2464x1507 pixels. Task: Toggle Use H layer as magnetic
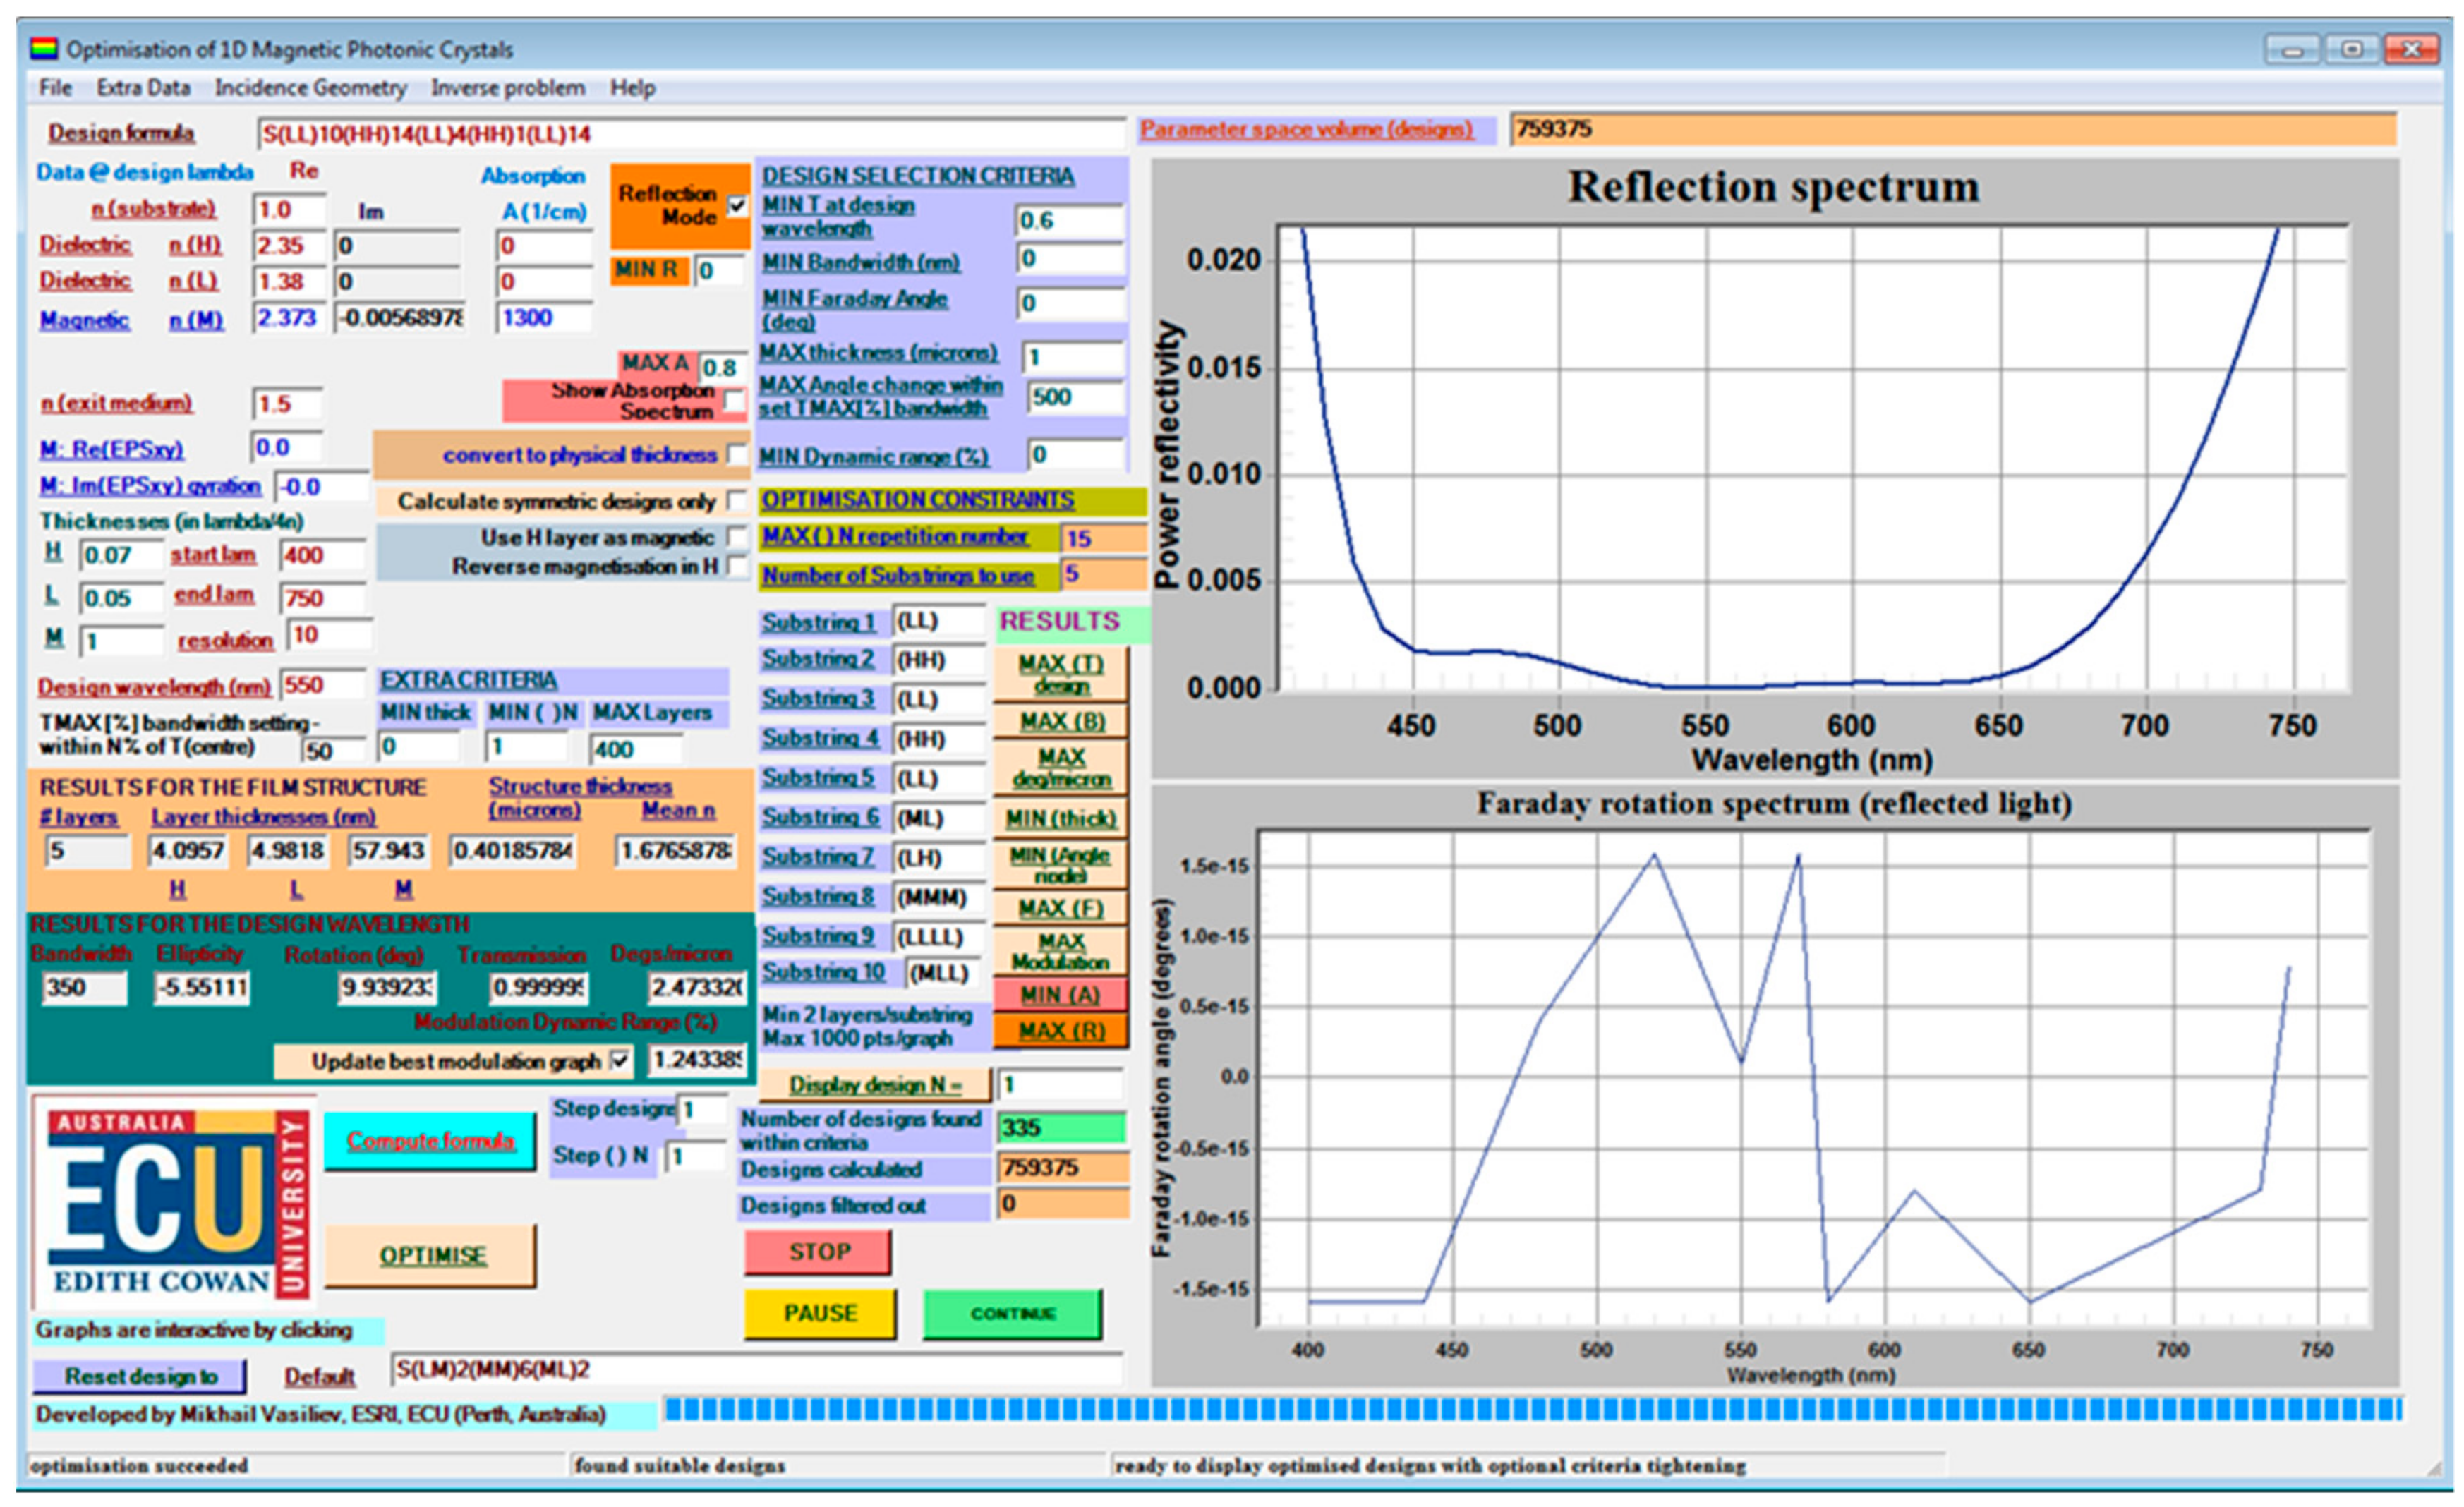(x=737, y=537)
